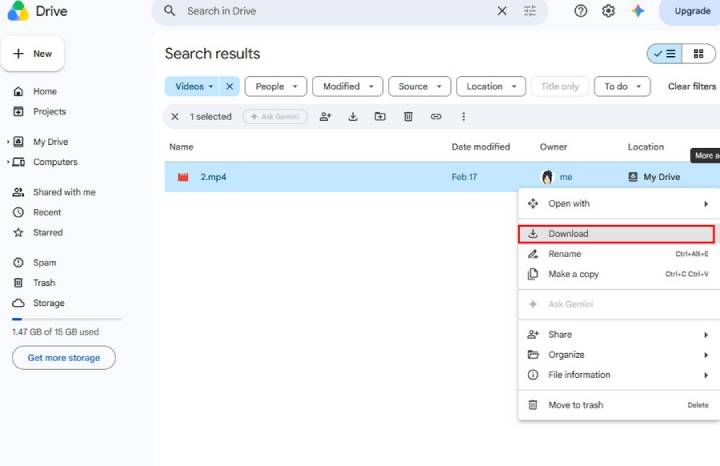This screenshot has height=466, width=720.
Task: Open advanced search options icon
Action: pyautogui.click(x=530, y=11)
